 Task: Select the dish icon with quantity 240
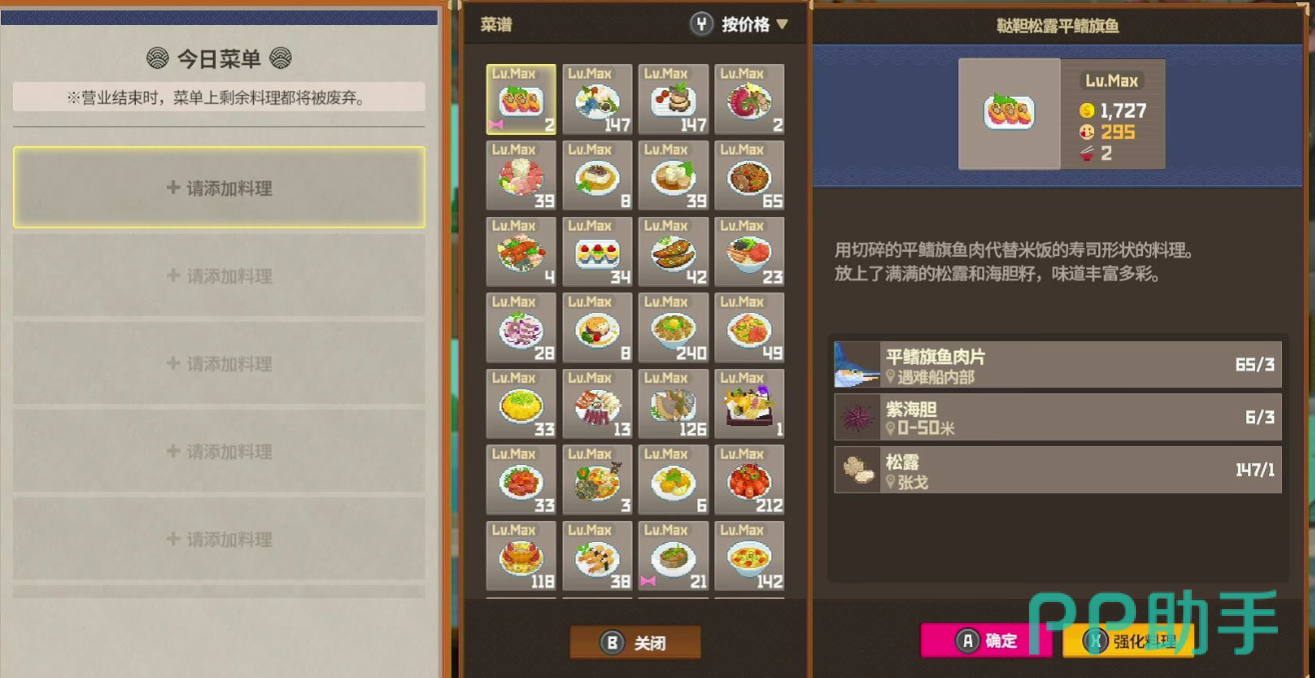tap(673, 327)
